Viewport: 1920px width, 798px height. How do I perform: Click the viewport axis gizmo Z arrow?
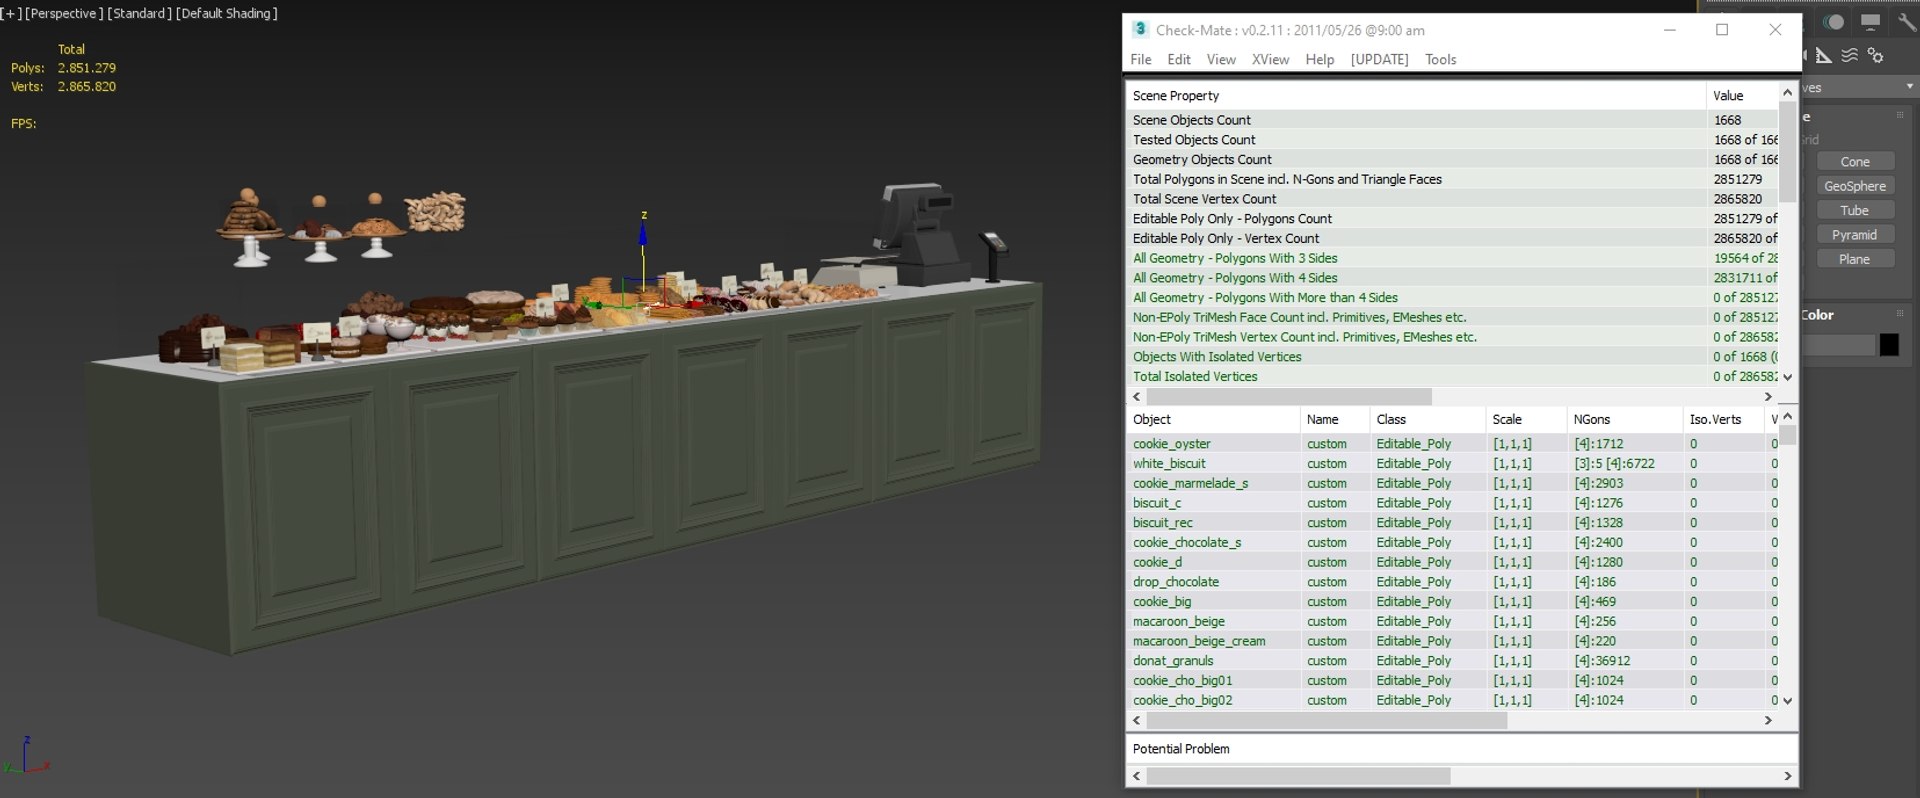[643, 232]
